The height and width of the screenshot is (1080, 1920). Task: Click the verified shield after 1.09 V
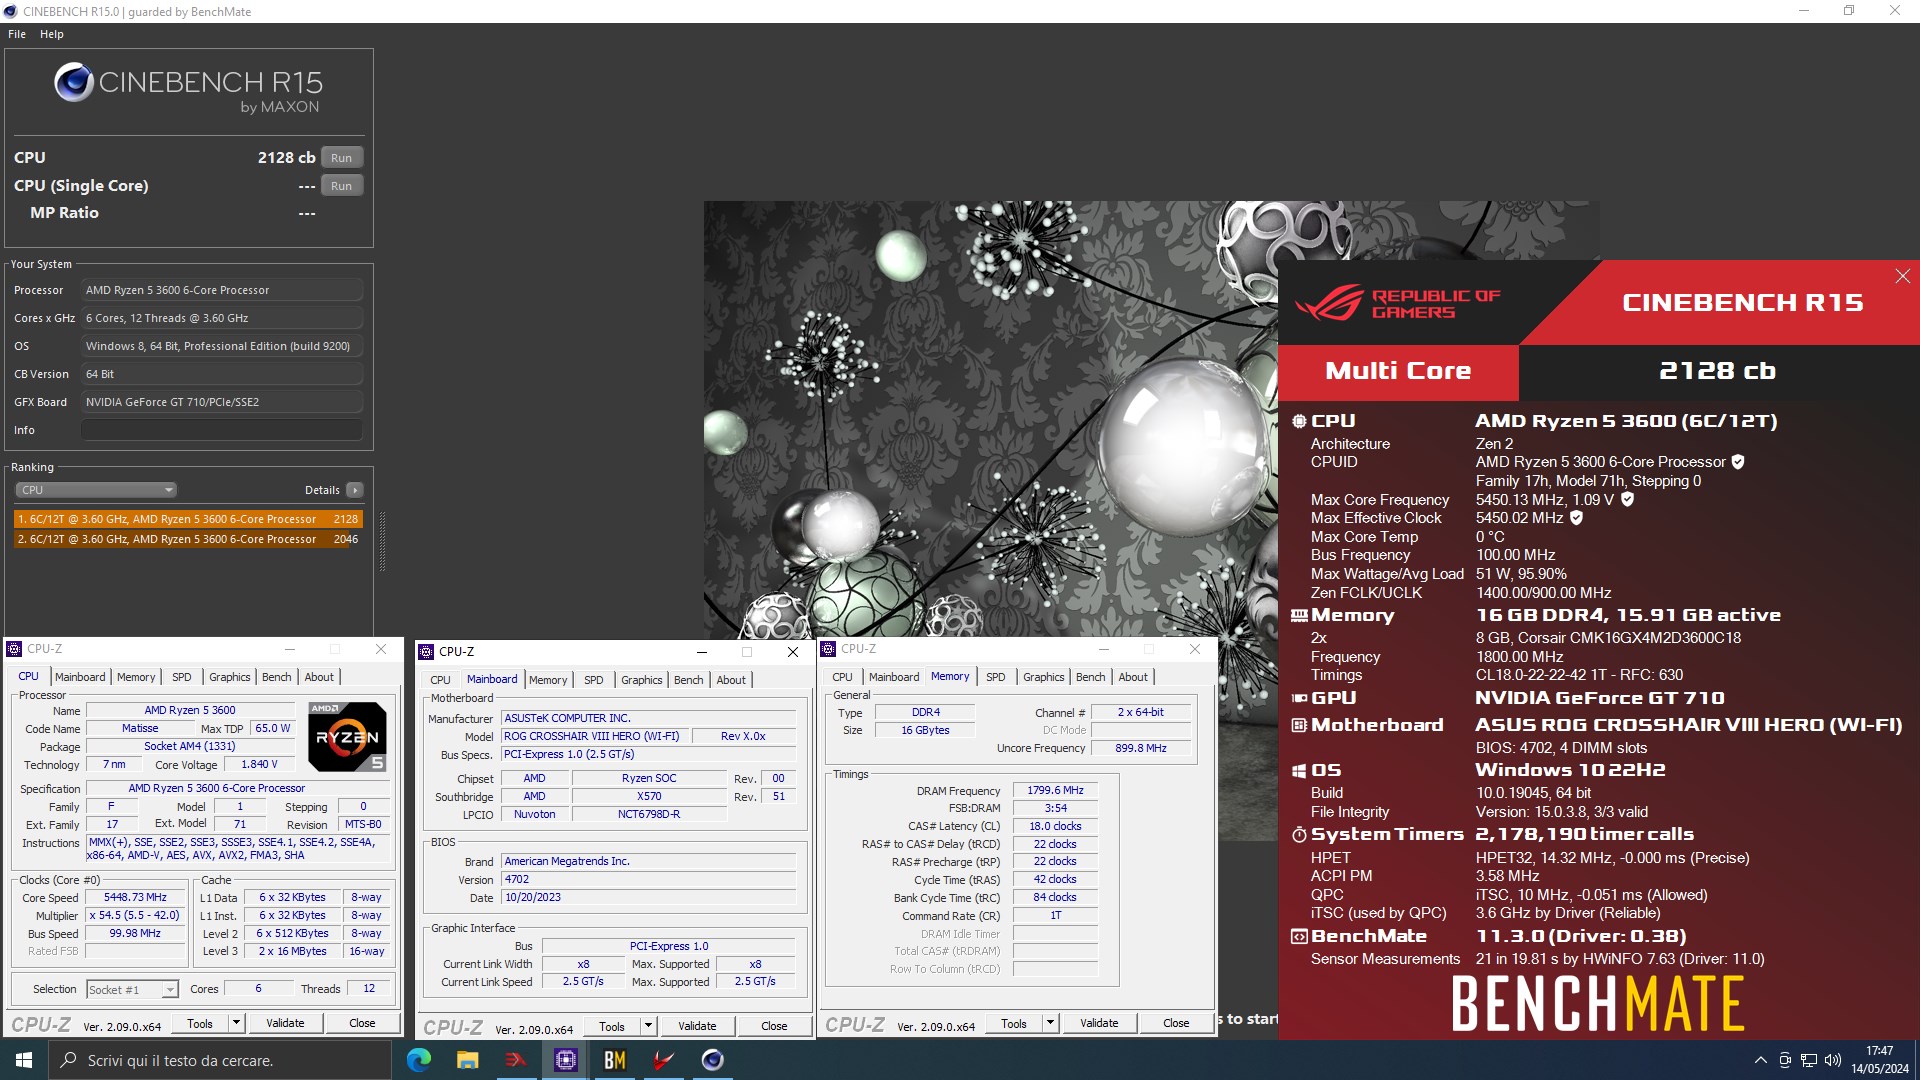click(x=1627, y=499)
